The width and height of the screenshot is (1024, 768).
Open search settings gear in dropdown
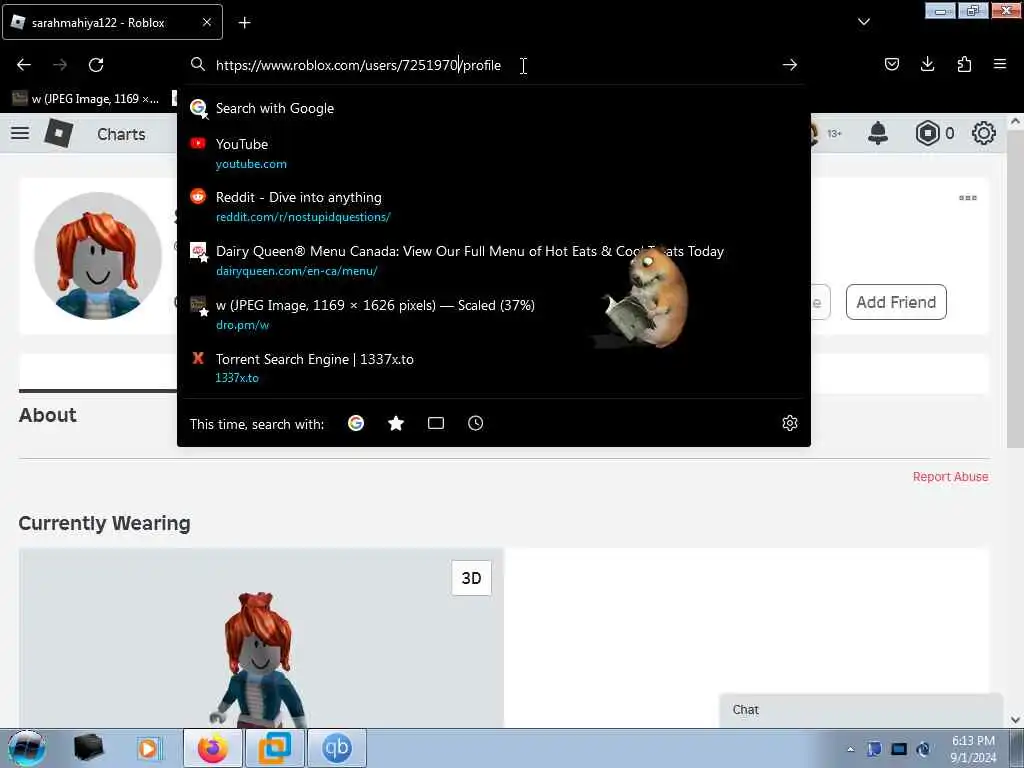pyautogui.click(x=790, y=423)
